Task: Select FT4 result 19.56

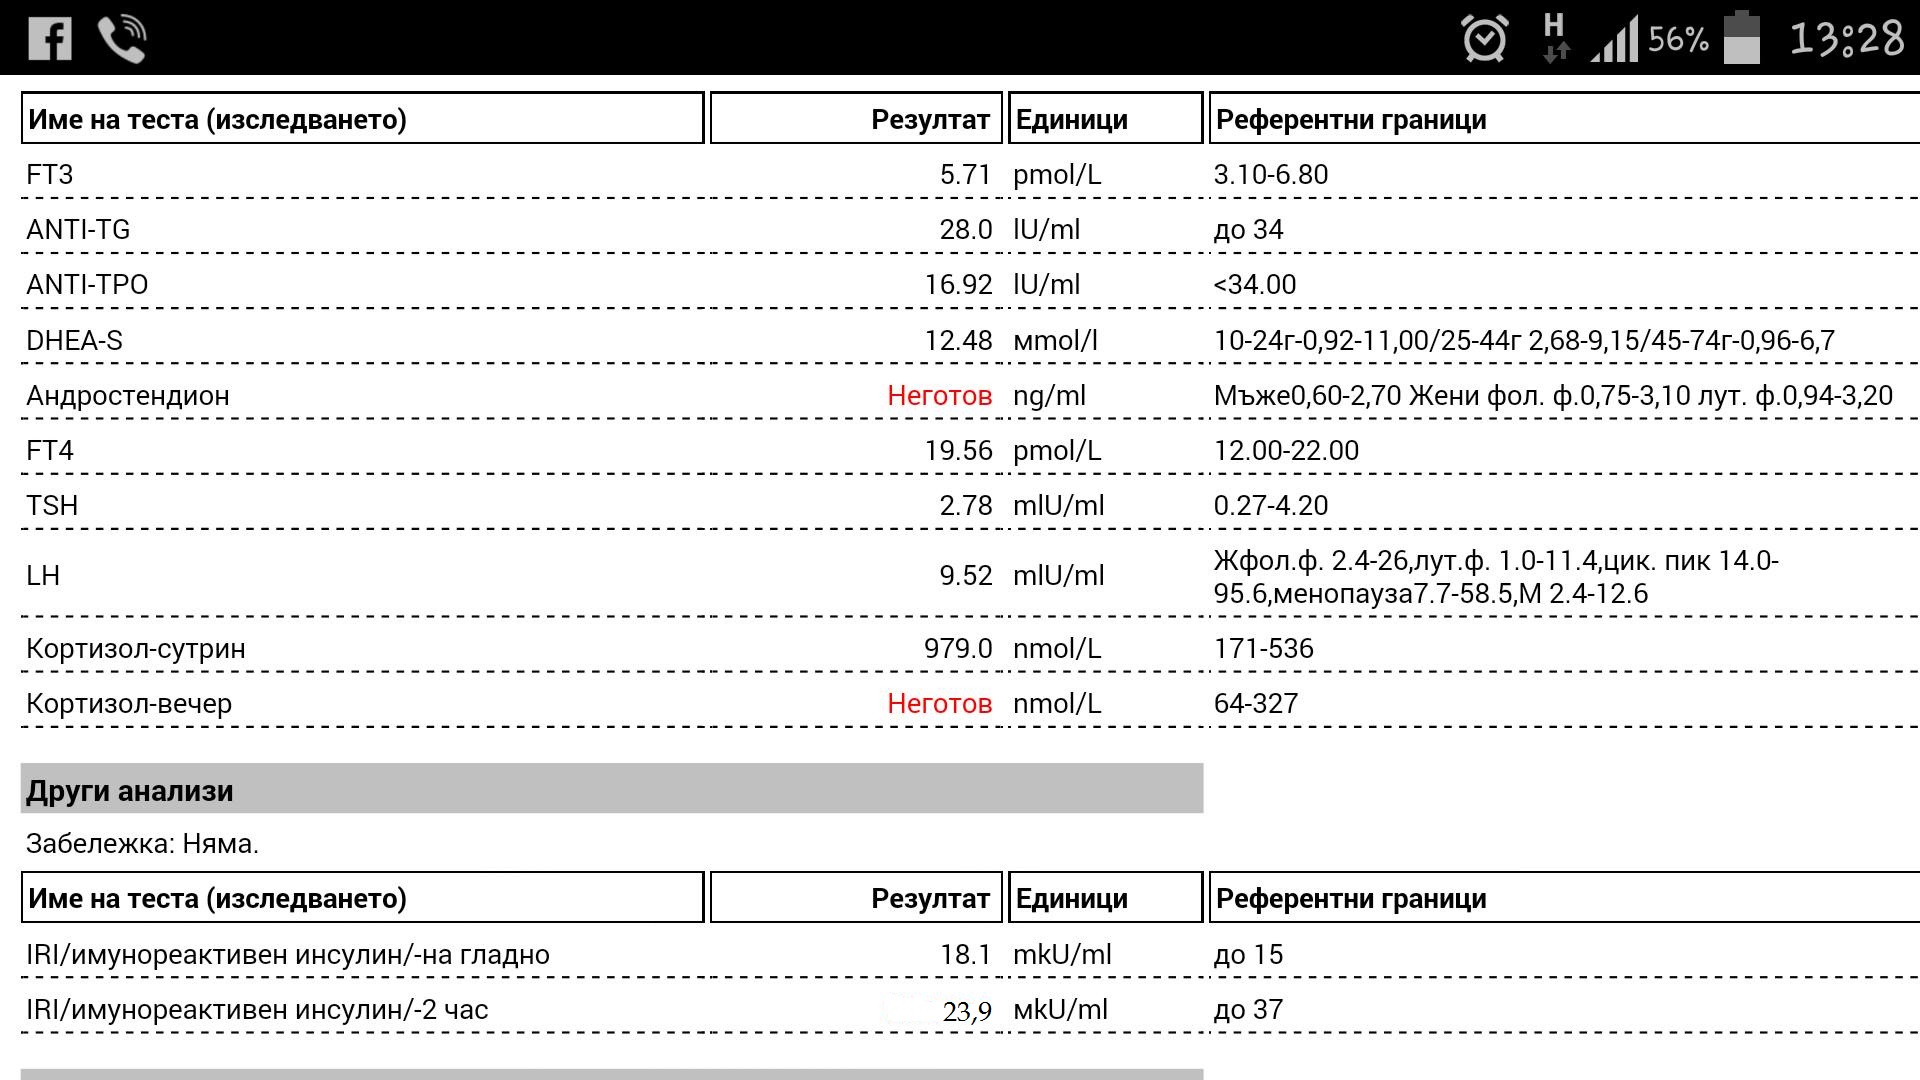Action: pyautogui.click(x=958, y=451)
